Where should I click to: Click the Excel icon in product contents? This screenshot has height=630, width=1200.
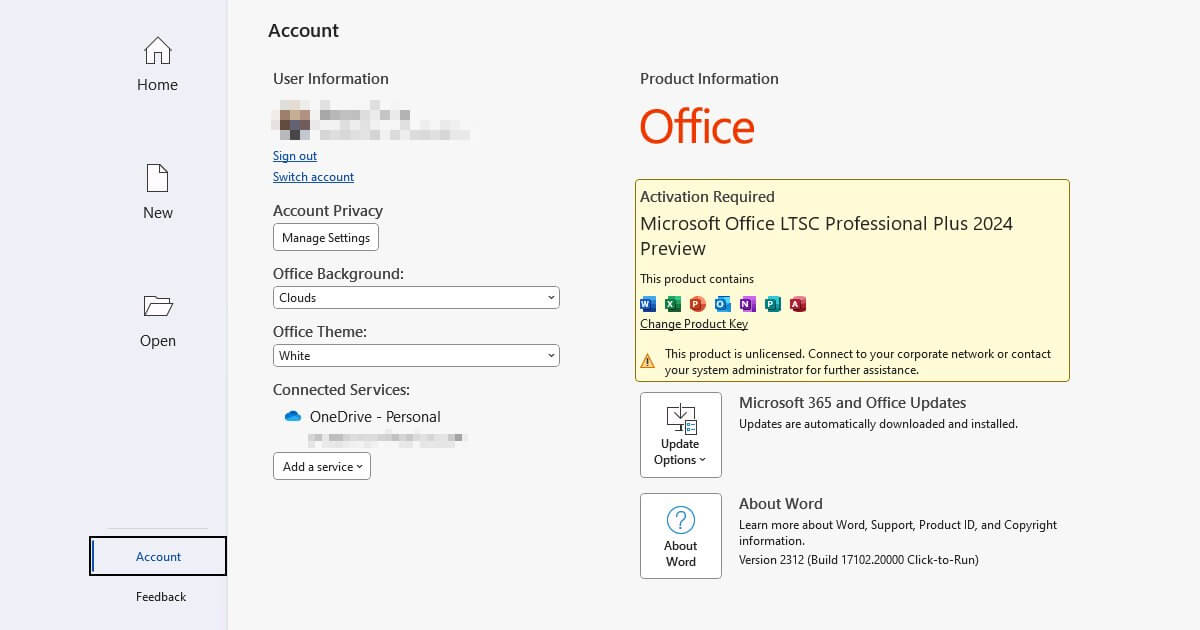[x=673, y=303]
